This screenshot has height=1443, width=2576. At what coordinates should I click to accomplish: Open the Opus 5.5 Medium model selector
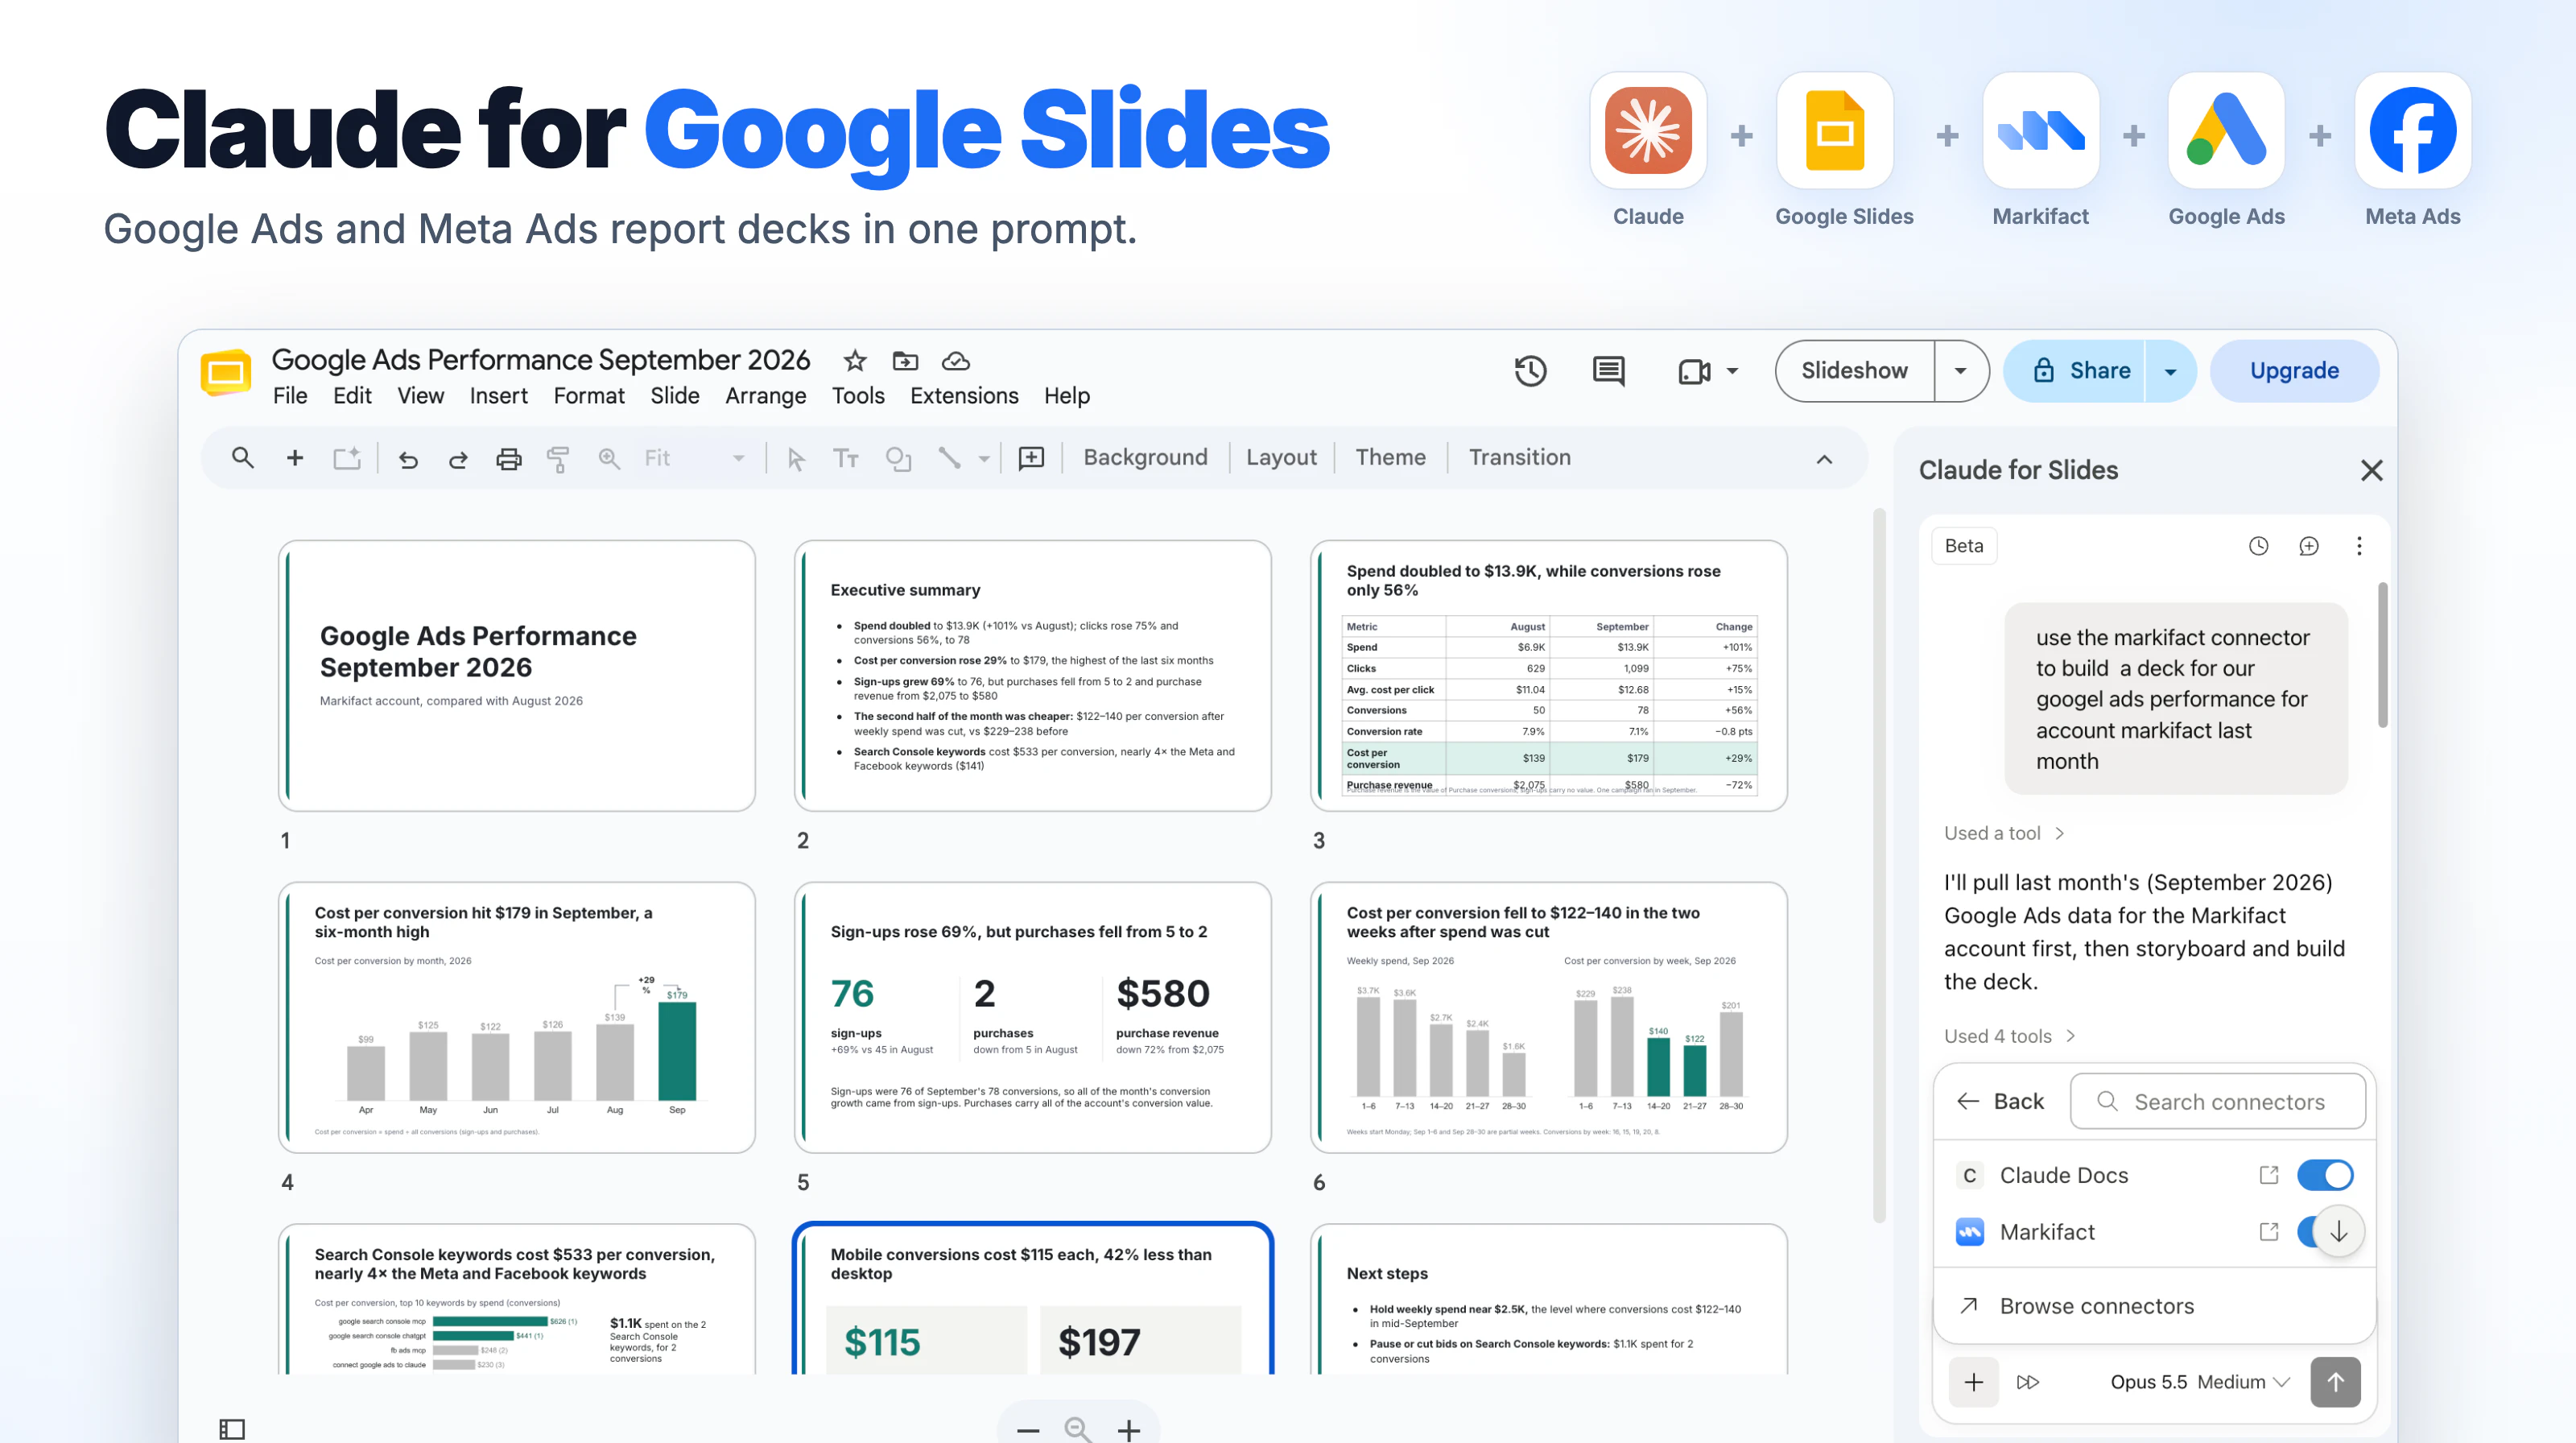click(x=2199, y=1382)
